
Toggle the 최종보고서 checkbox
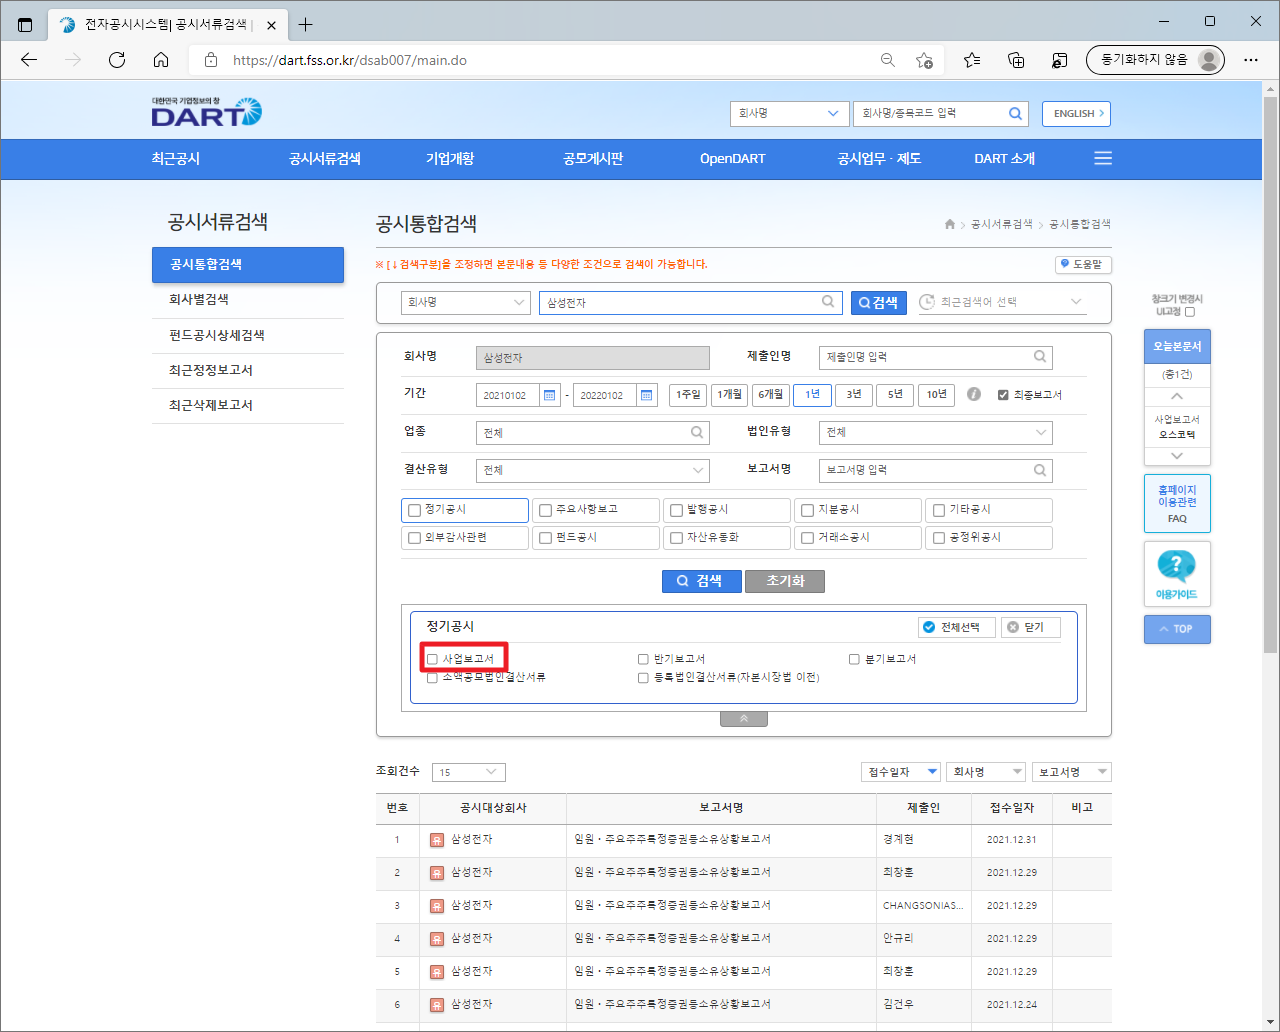point(1003,395)
